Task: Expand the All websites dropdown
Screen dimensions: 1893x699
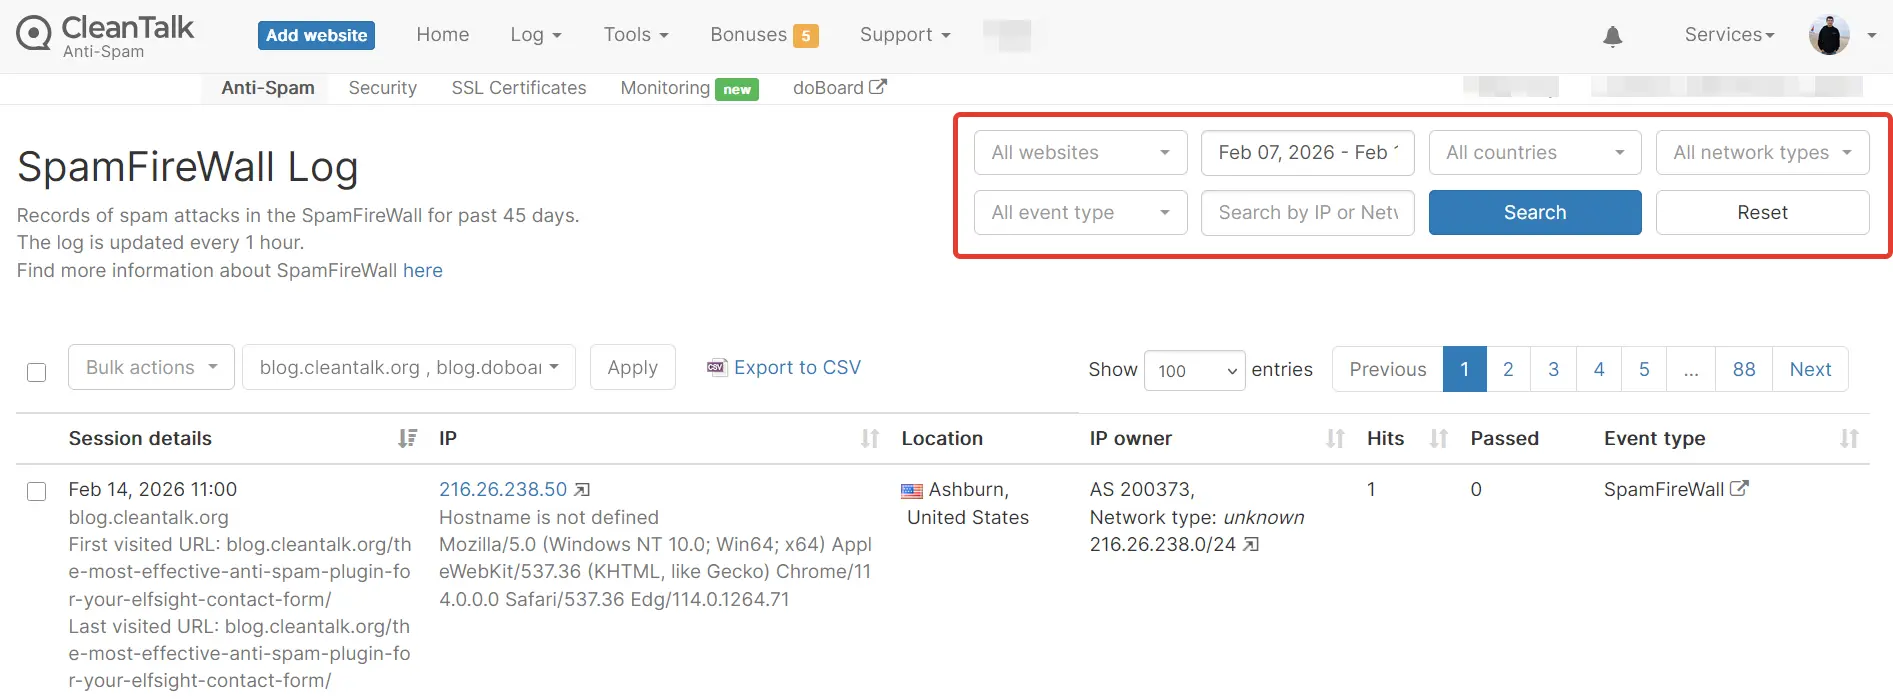Action: pyautogui.click(x=1080, y=152)
